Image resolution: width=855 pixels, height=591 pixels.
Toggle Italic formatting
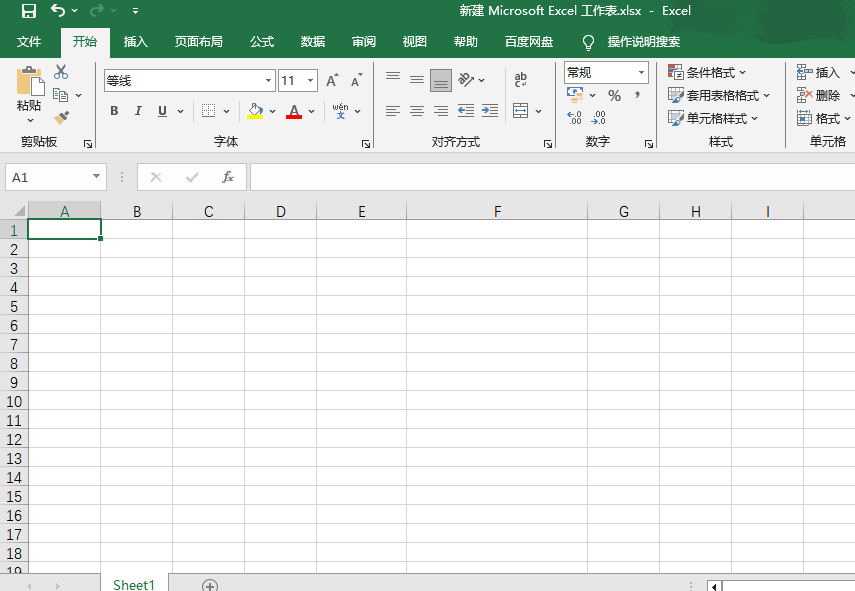coord(138,111)
